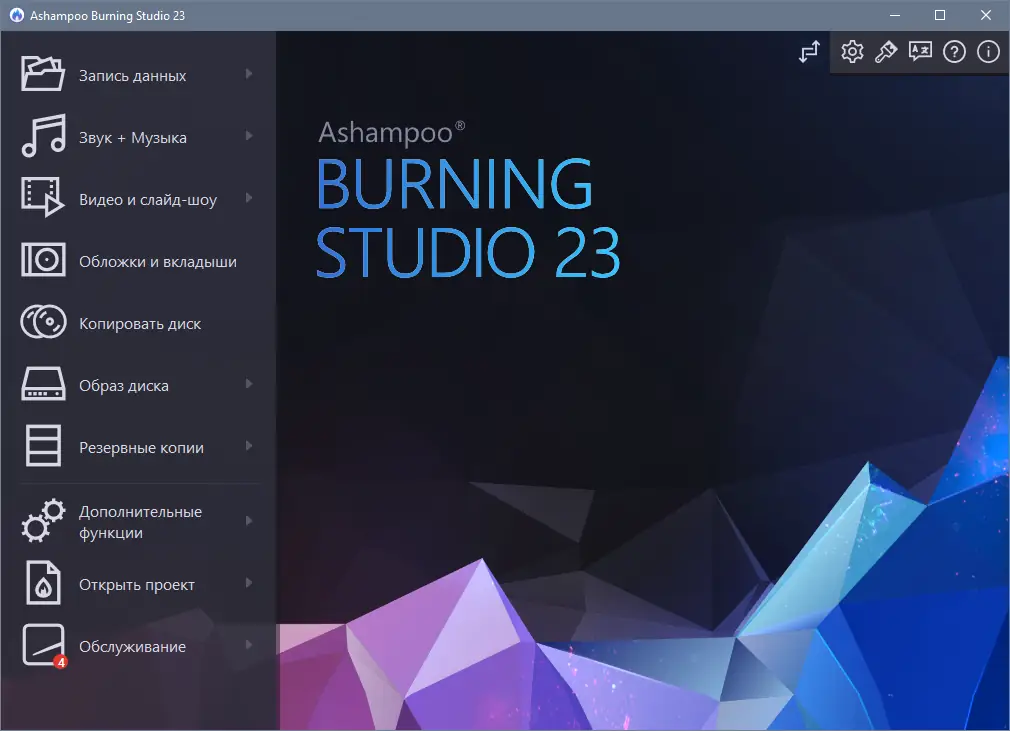Screen dimensions: 1010x731
Task: Click the Обложки и вкладыши icon
Action: click(42, 260)
